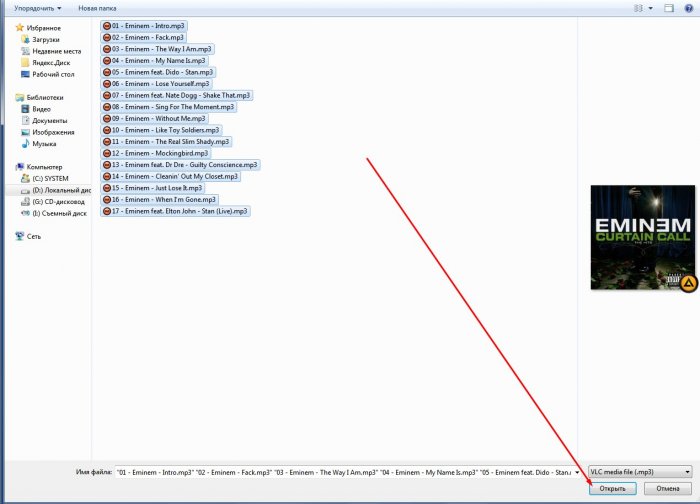Expand view options arrow beside view icon

[651, 7]
